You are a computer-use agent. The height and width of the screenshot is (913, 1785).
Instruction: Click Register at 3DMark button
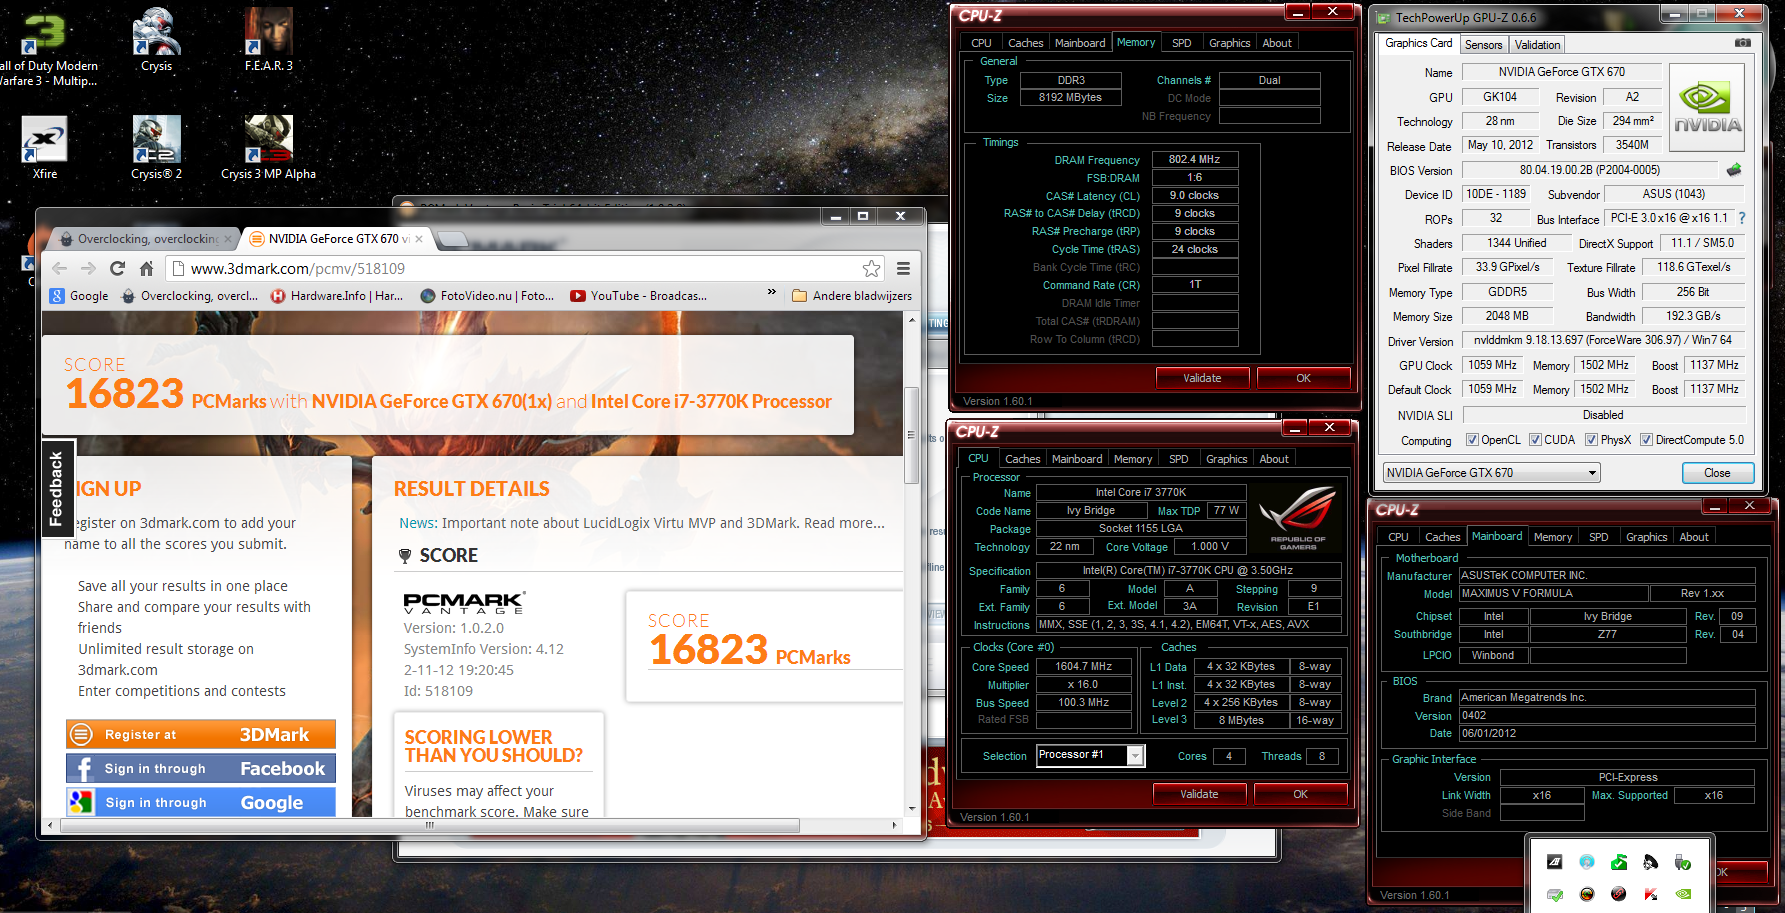[x=201, y=735]
